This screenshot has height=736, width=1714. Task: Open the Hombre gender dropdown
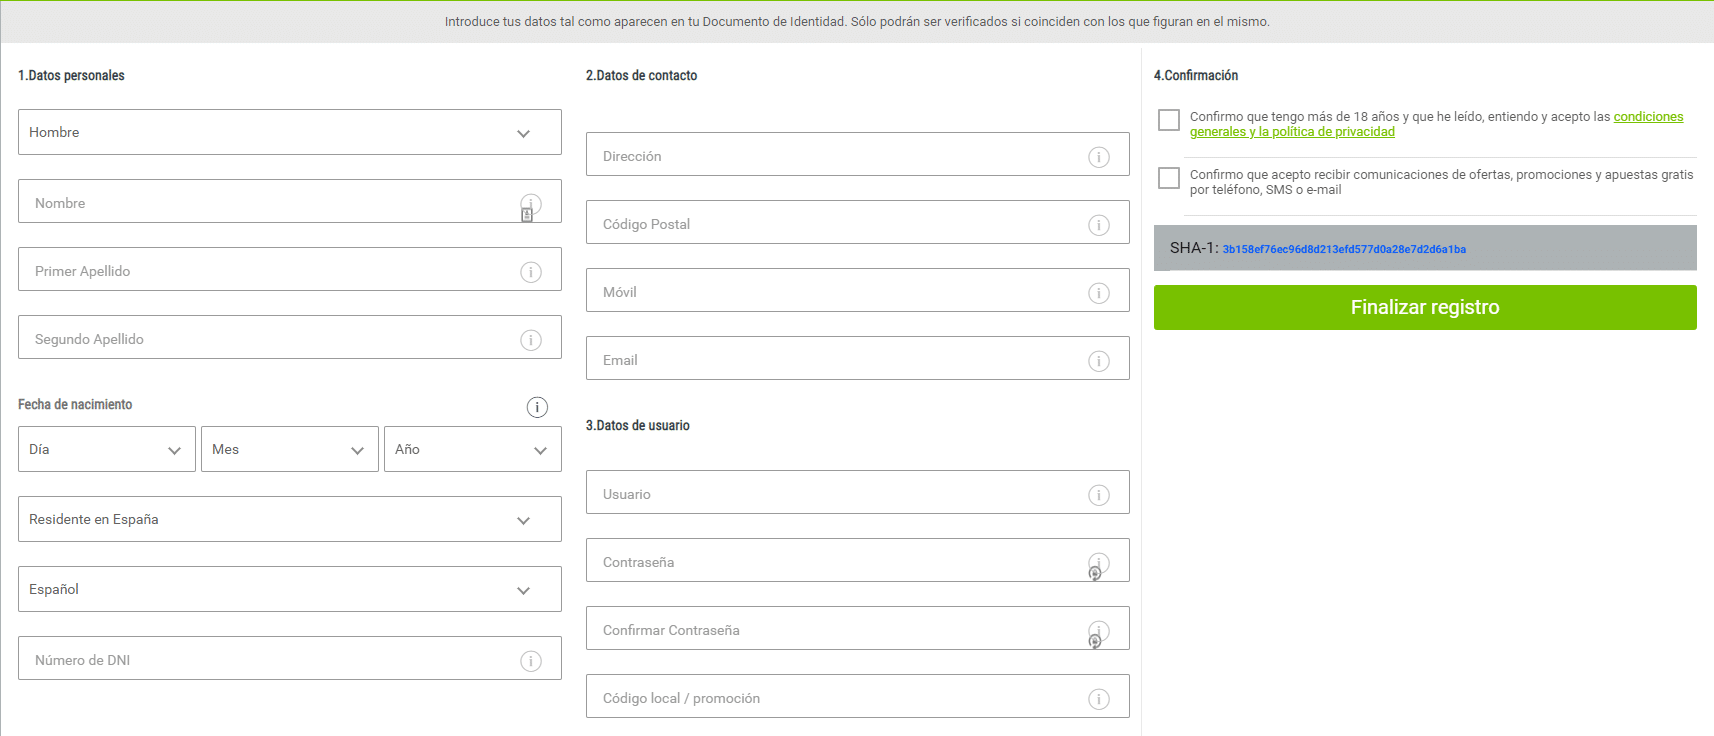pos(289,132)
